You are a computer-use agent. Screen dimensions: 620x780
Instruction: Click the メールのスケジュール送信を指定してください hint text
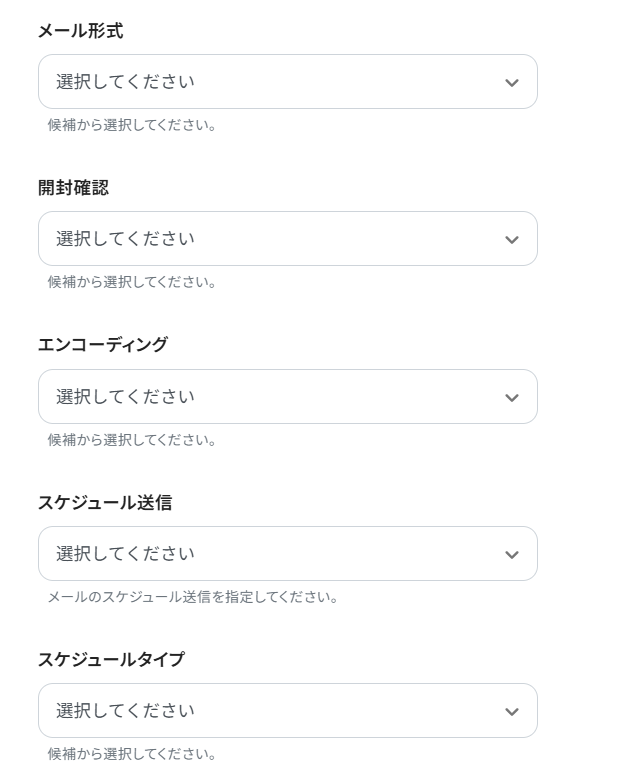[x=193, y=597]
